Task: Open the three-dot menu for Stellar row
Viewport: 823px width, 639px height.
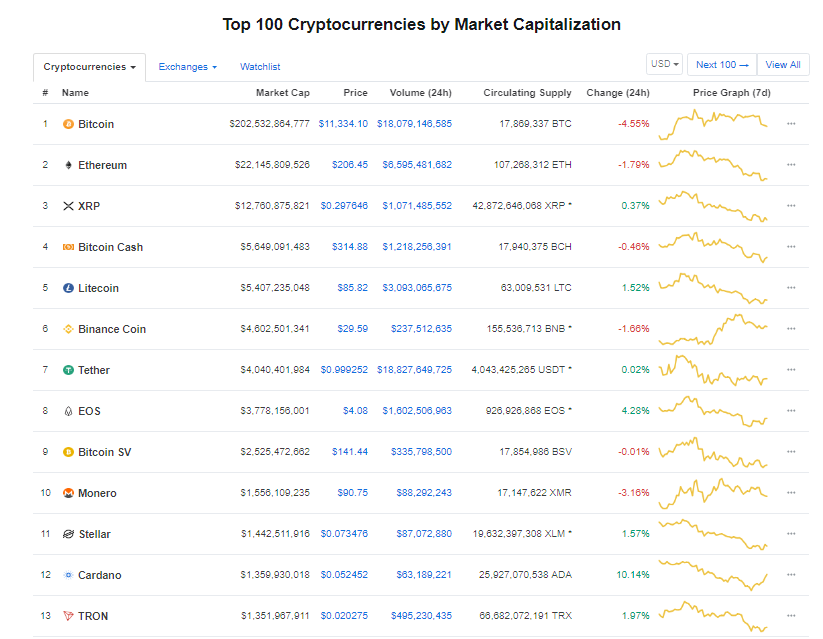Action: coord(791,533)
